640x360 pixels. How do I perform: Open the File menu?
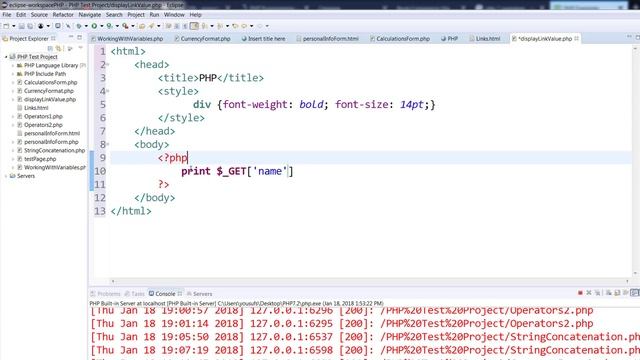click(x=7, y=15)
